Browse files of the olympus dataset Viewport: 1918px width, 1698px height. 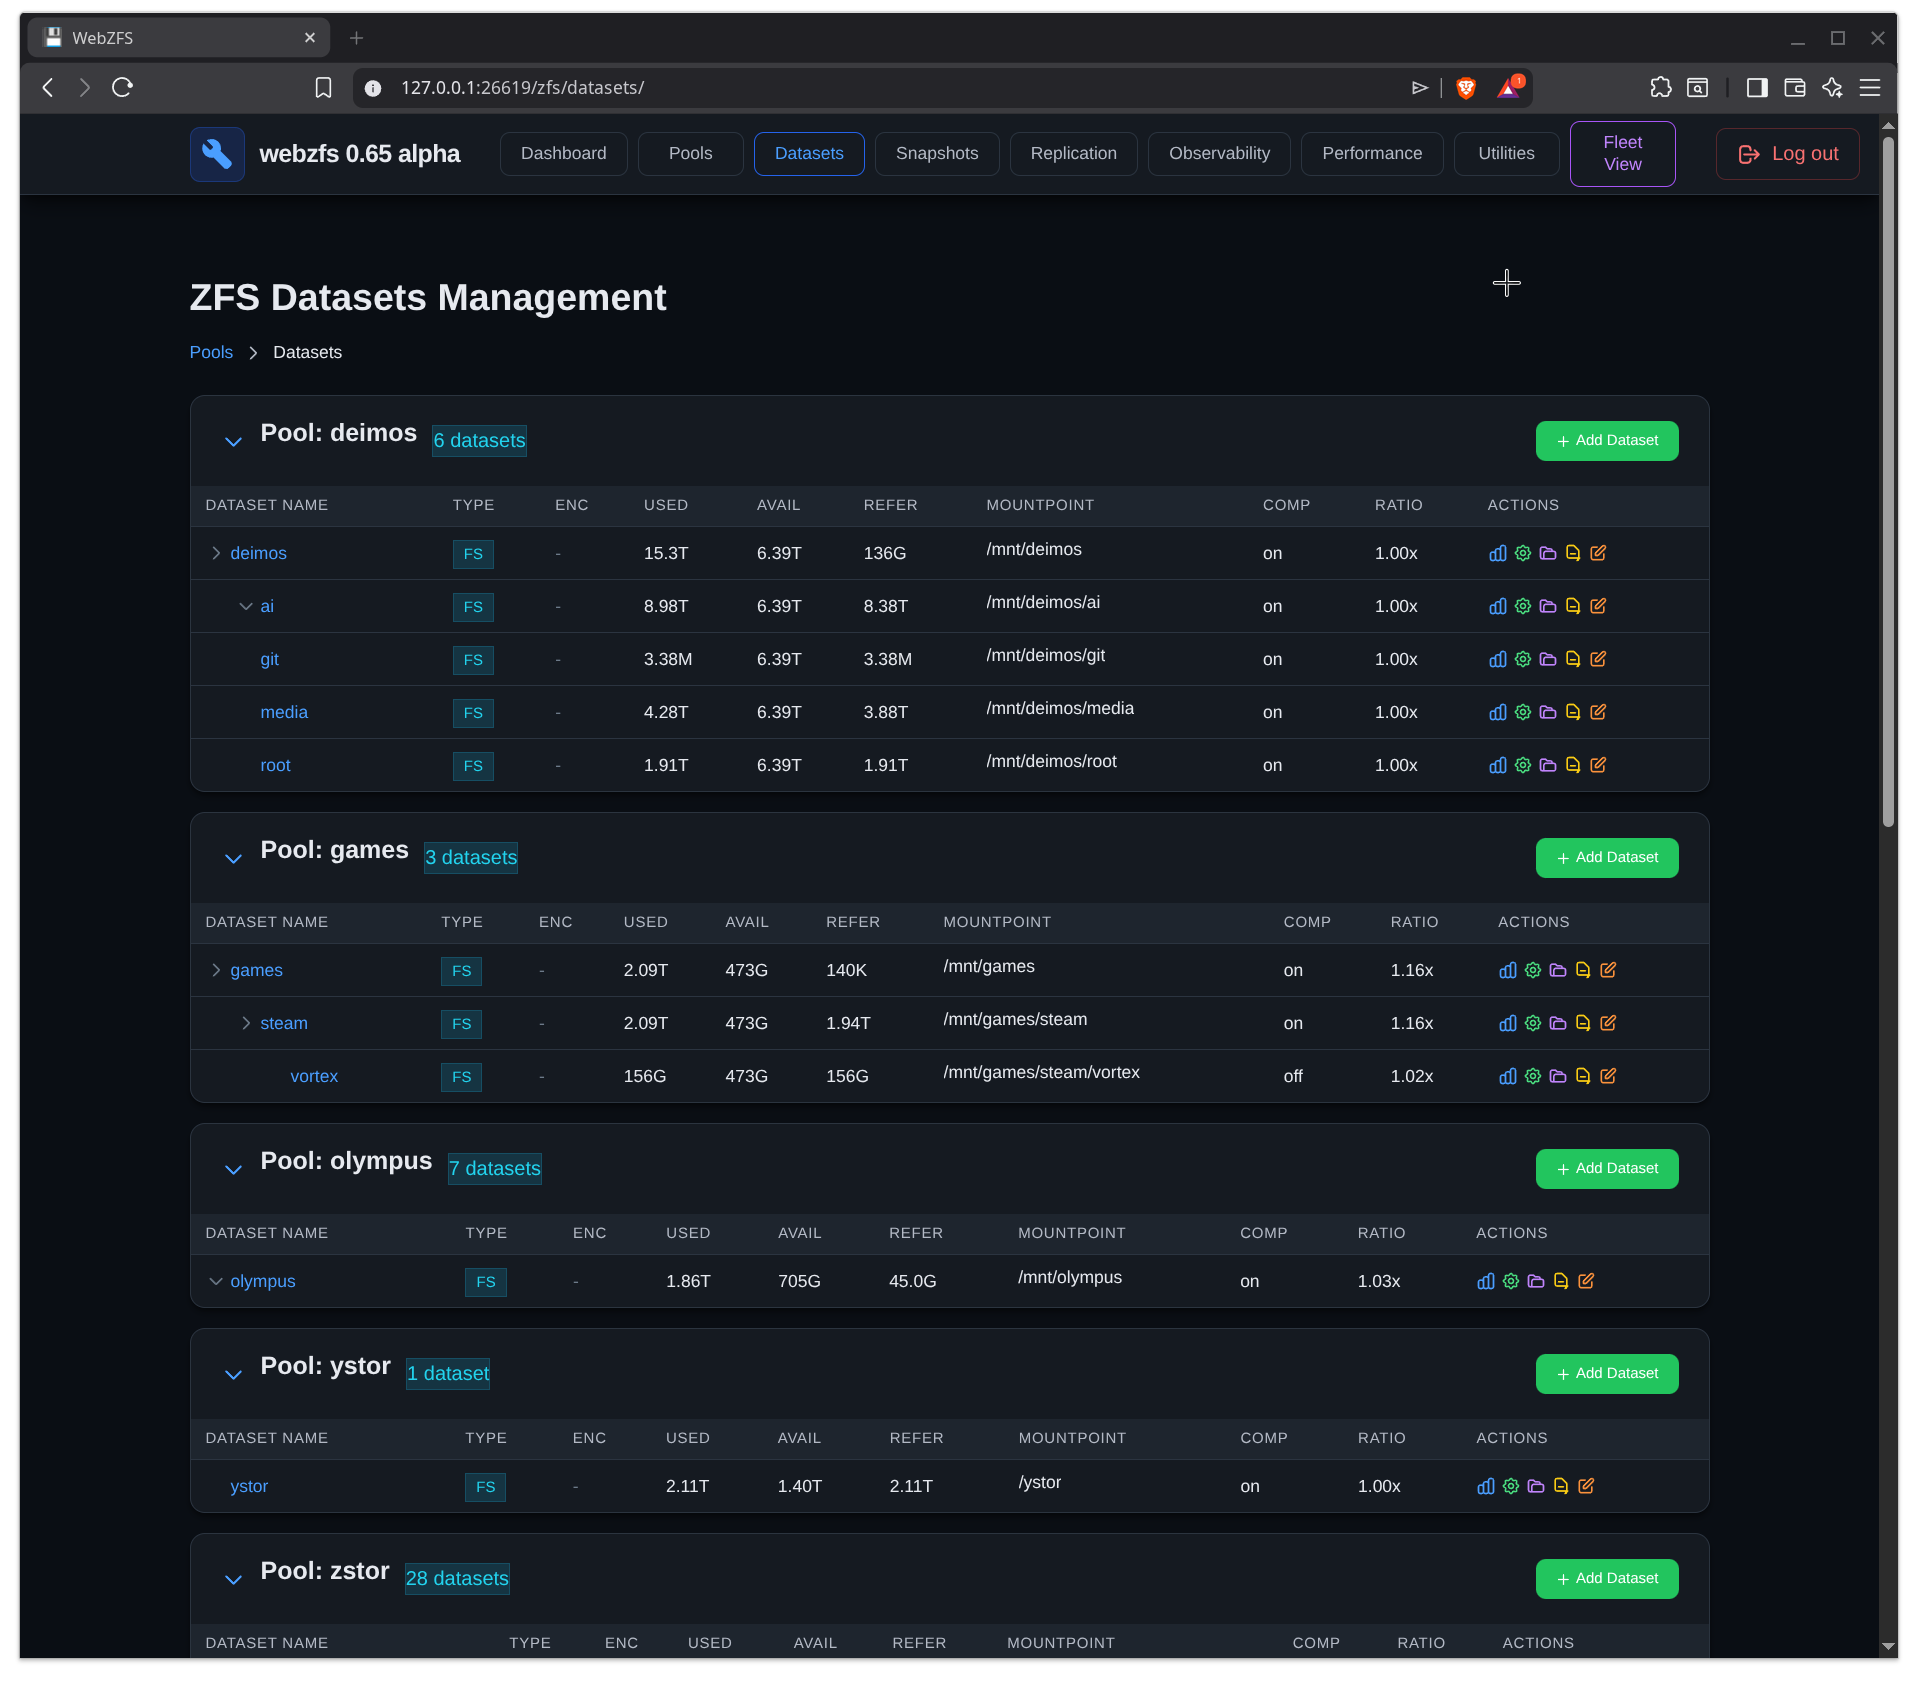click(1536, 1281)
